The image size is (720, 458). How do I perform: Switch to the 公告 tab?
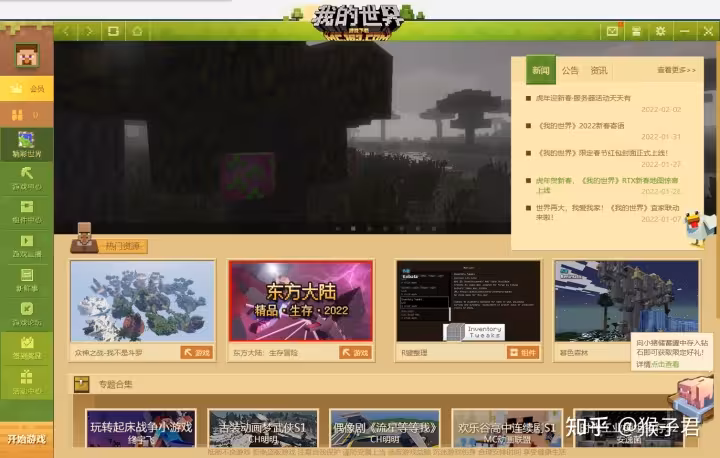pyautogui.click(x=570, y=70)
